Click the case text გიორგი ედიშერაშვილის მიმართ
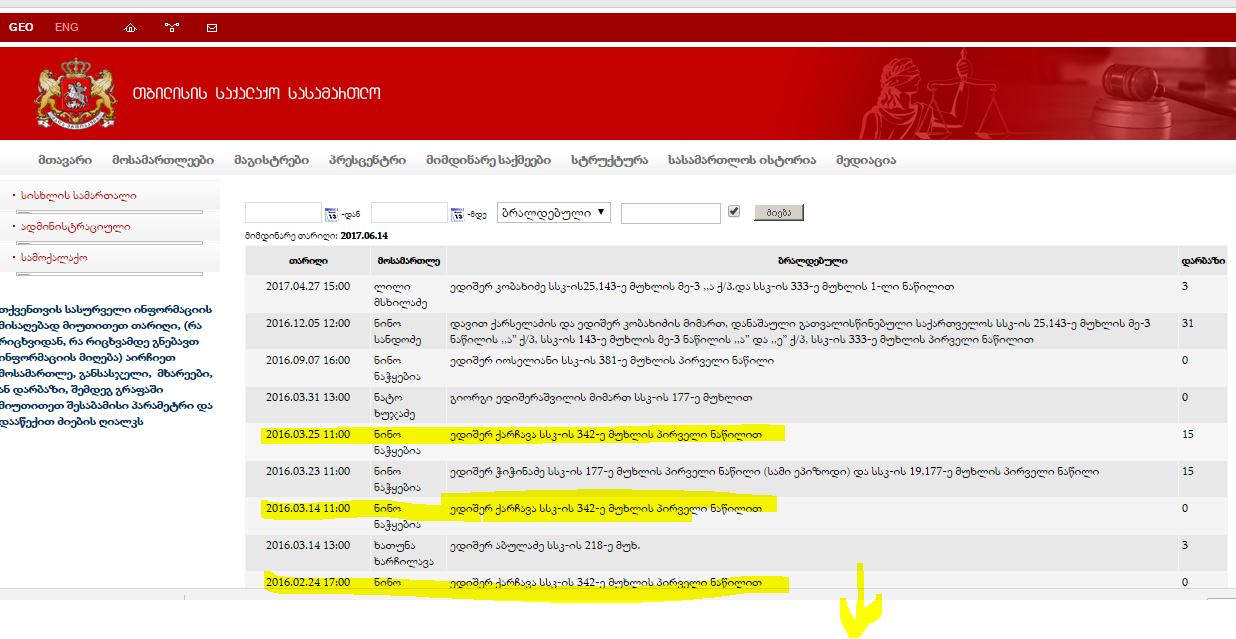Screen dimensions: 1236x639 pos(600,397)
